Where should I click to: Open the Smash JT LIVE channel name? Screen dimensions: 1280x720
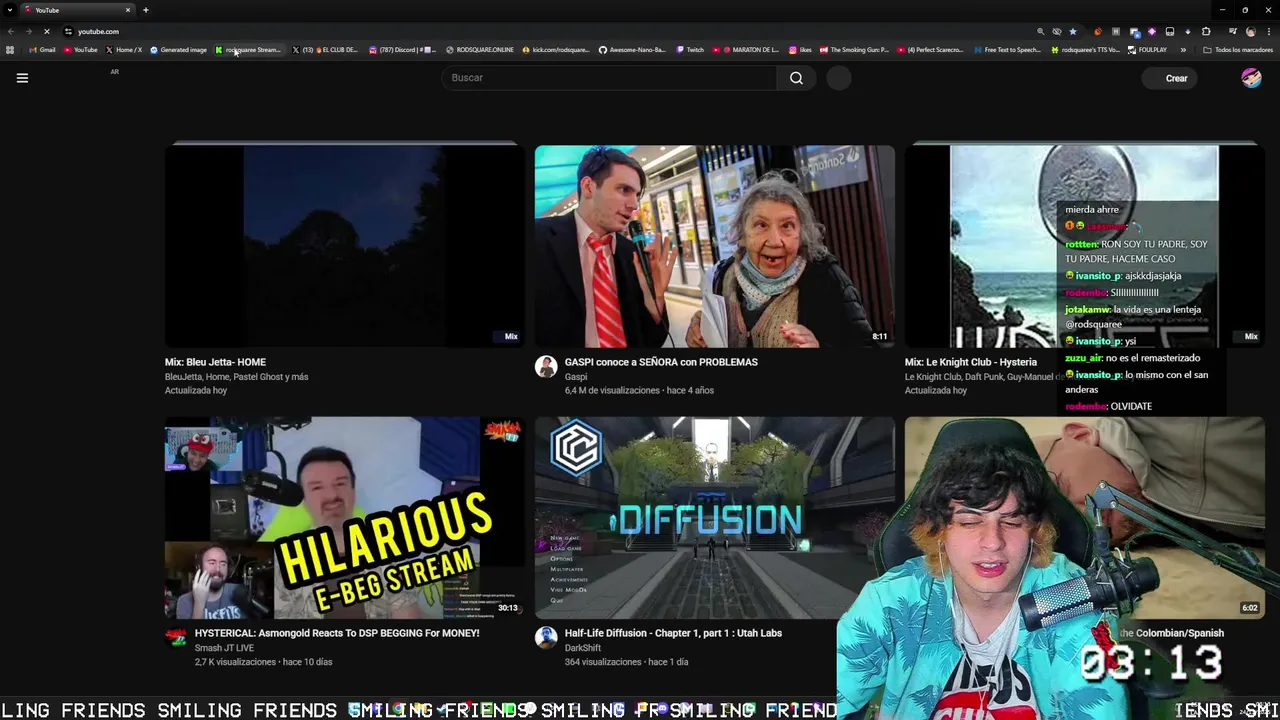pyautogui.click(x=224, y=648)
